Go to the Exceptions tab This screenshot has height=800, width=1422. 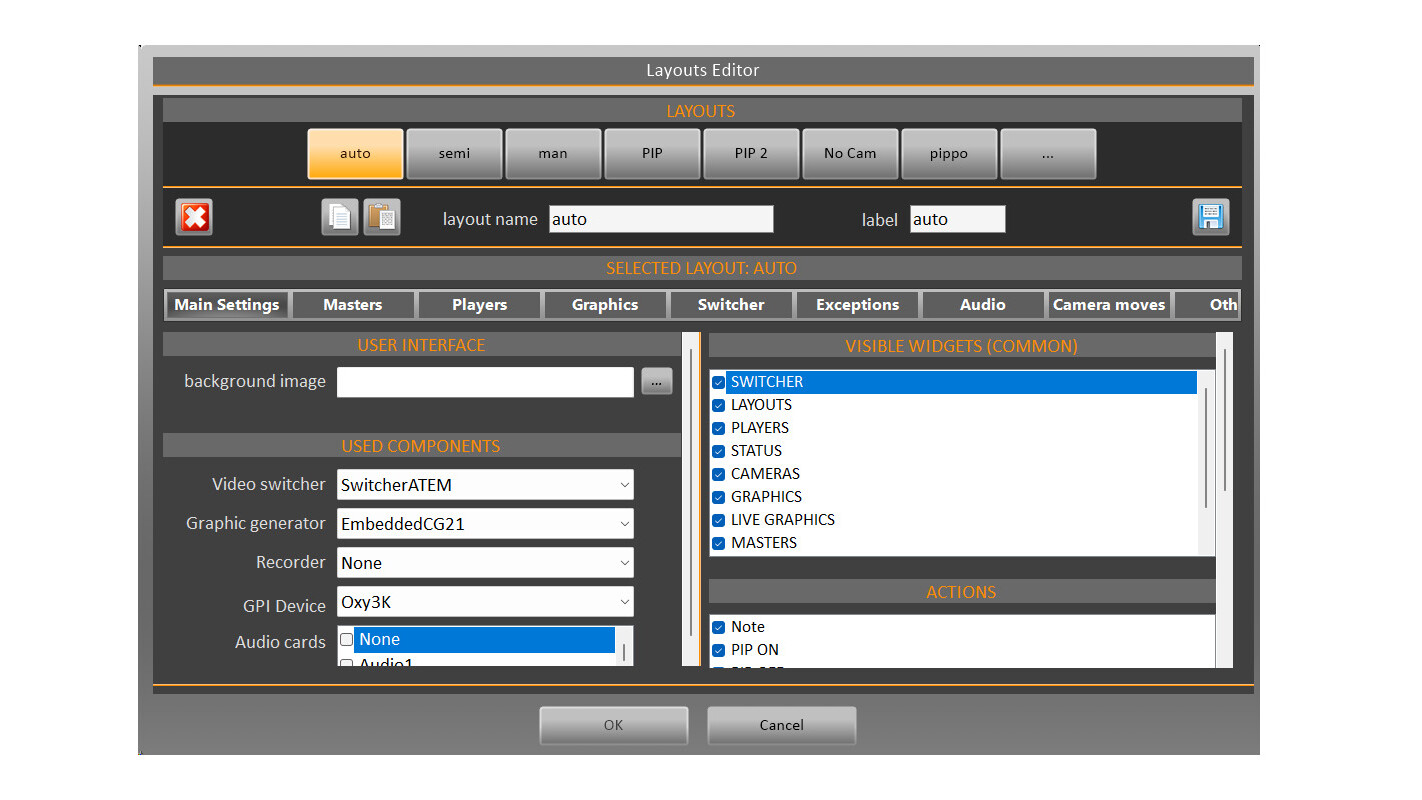[857, 305]
